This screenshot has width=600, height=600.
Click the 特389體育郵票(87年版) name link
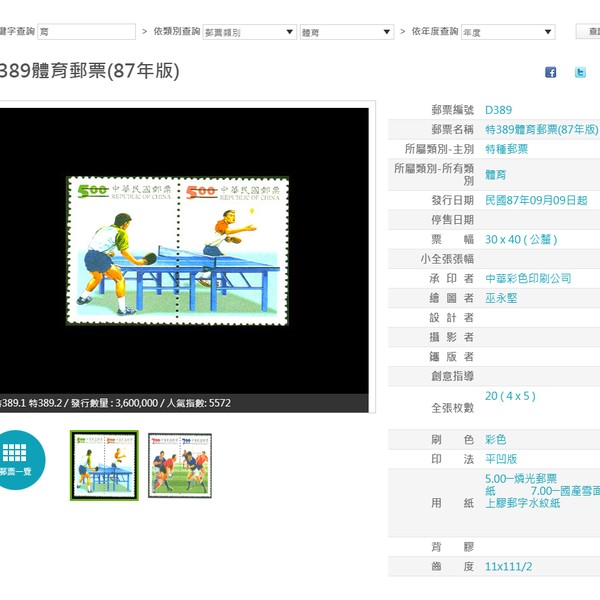coord(541,130)
